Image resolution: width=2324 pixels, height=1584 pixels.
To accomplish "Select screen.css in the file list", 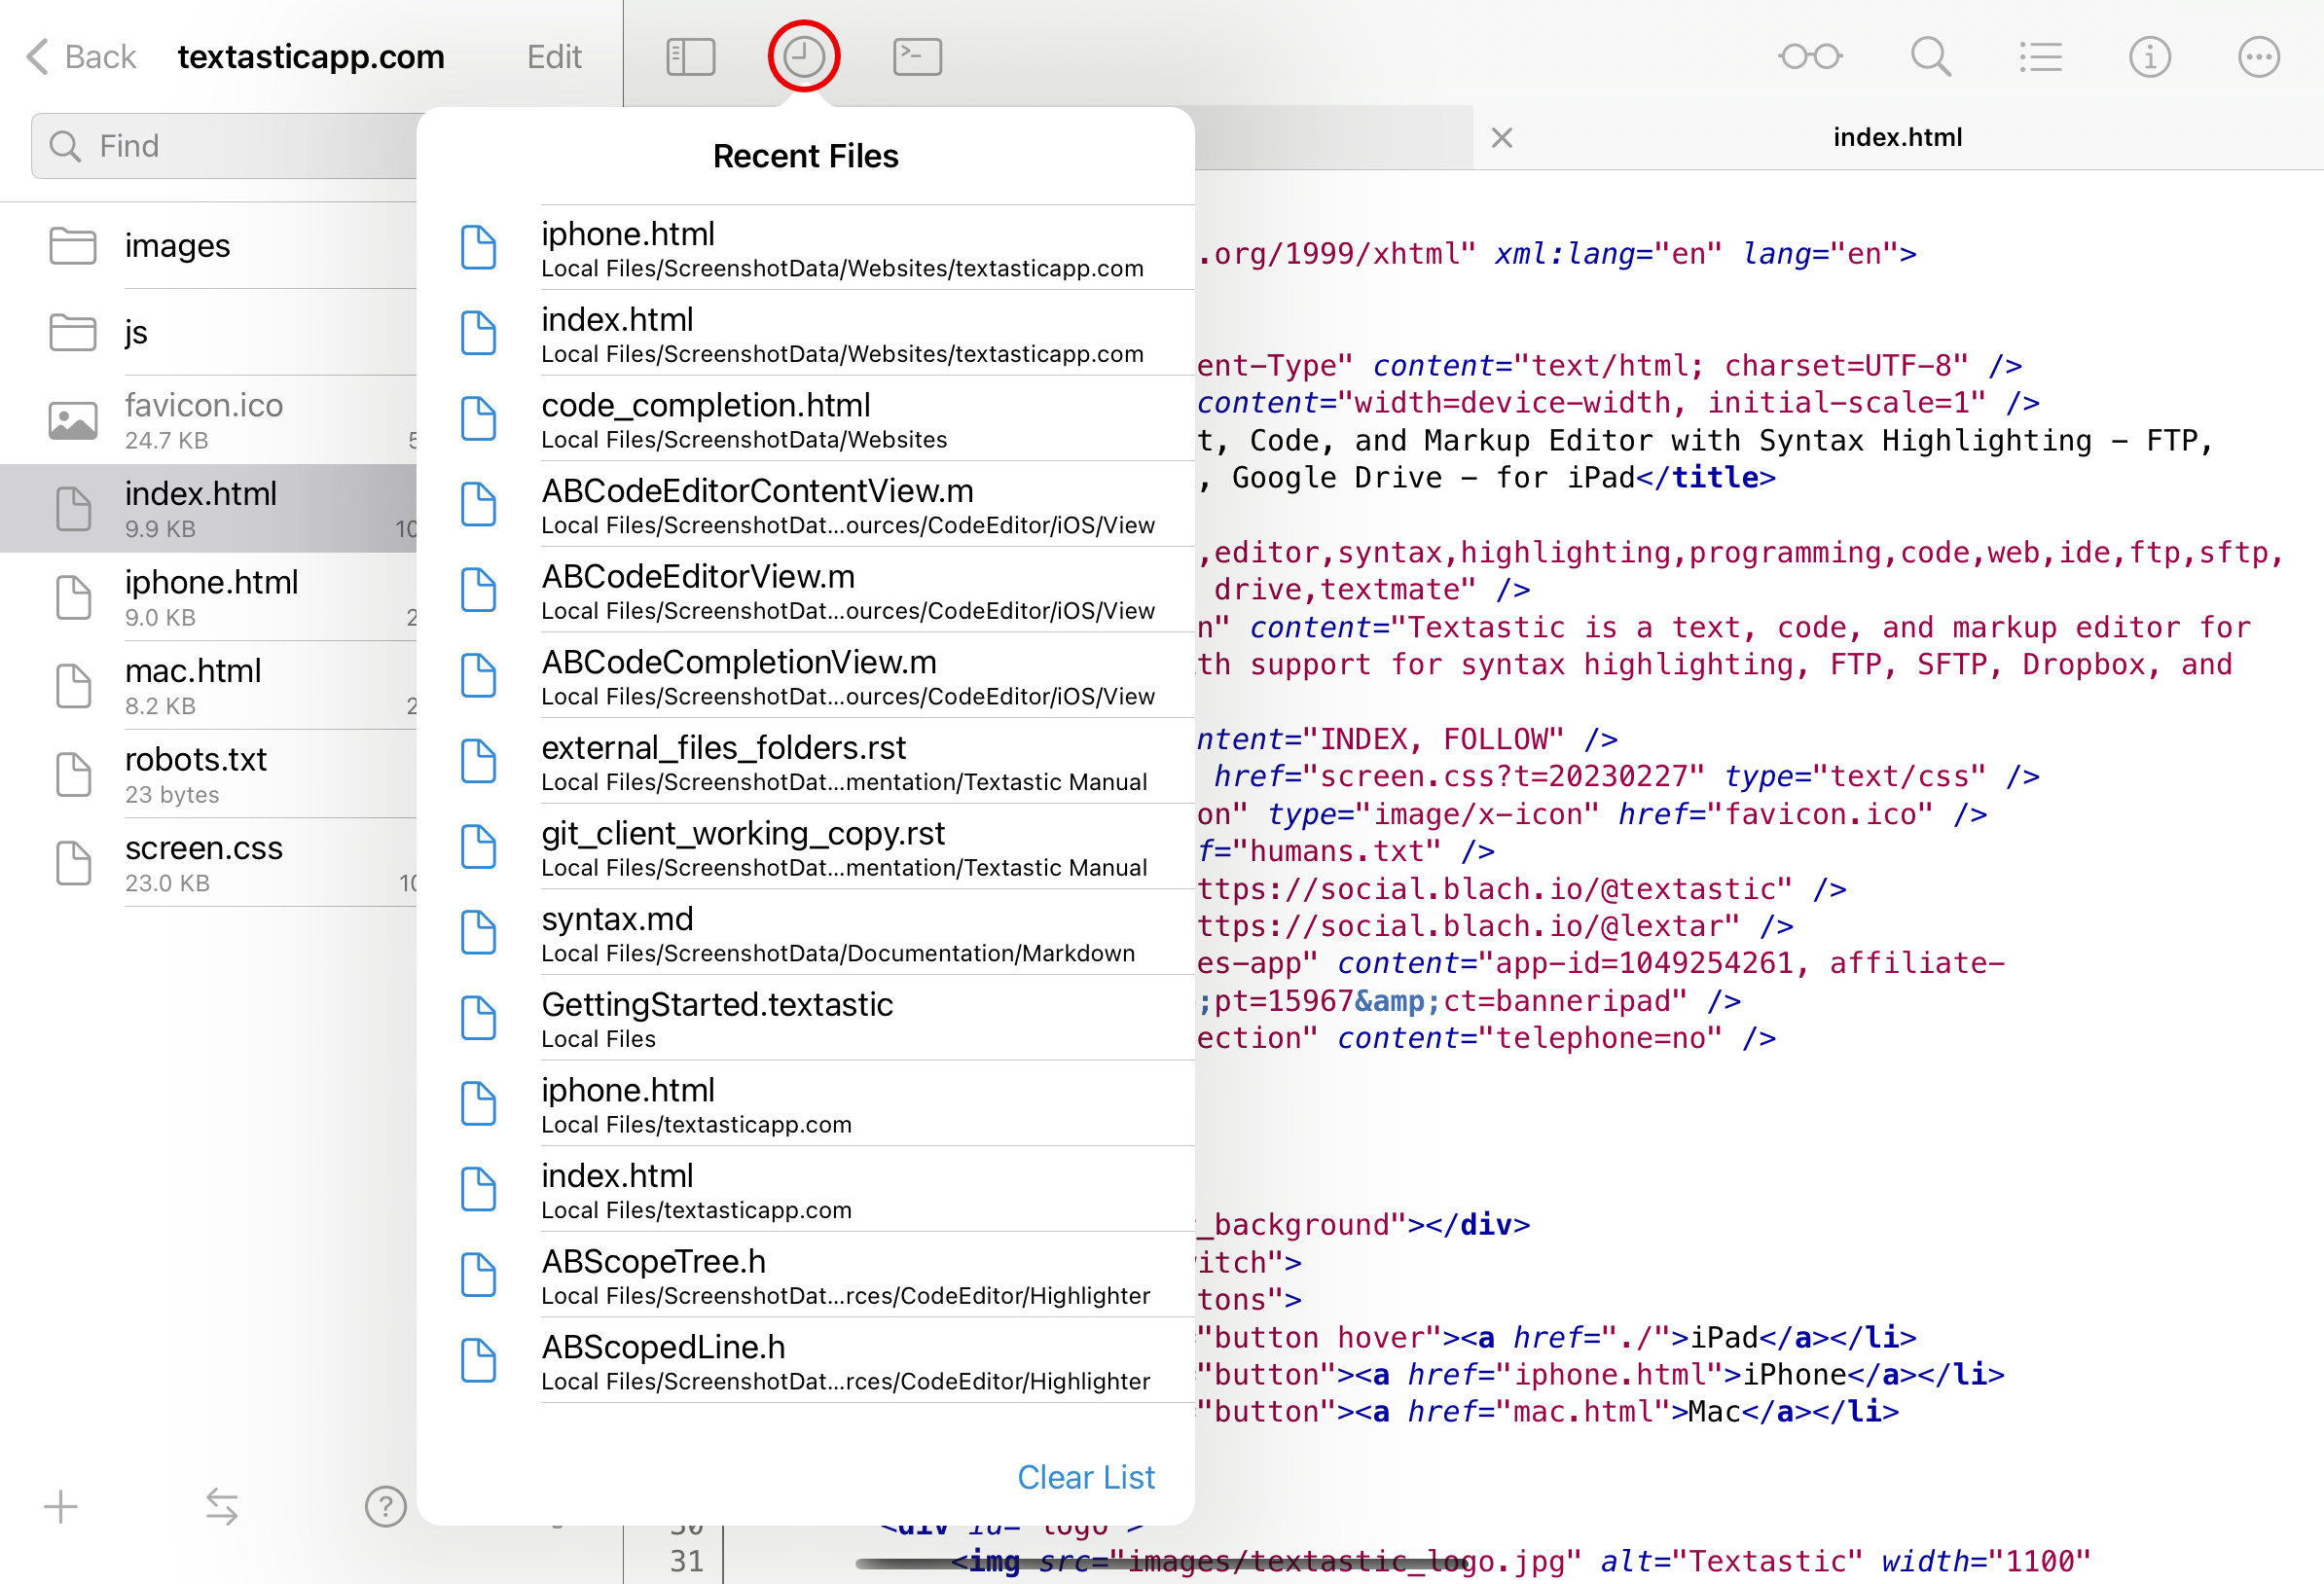I will (x=208, y=862).
